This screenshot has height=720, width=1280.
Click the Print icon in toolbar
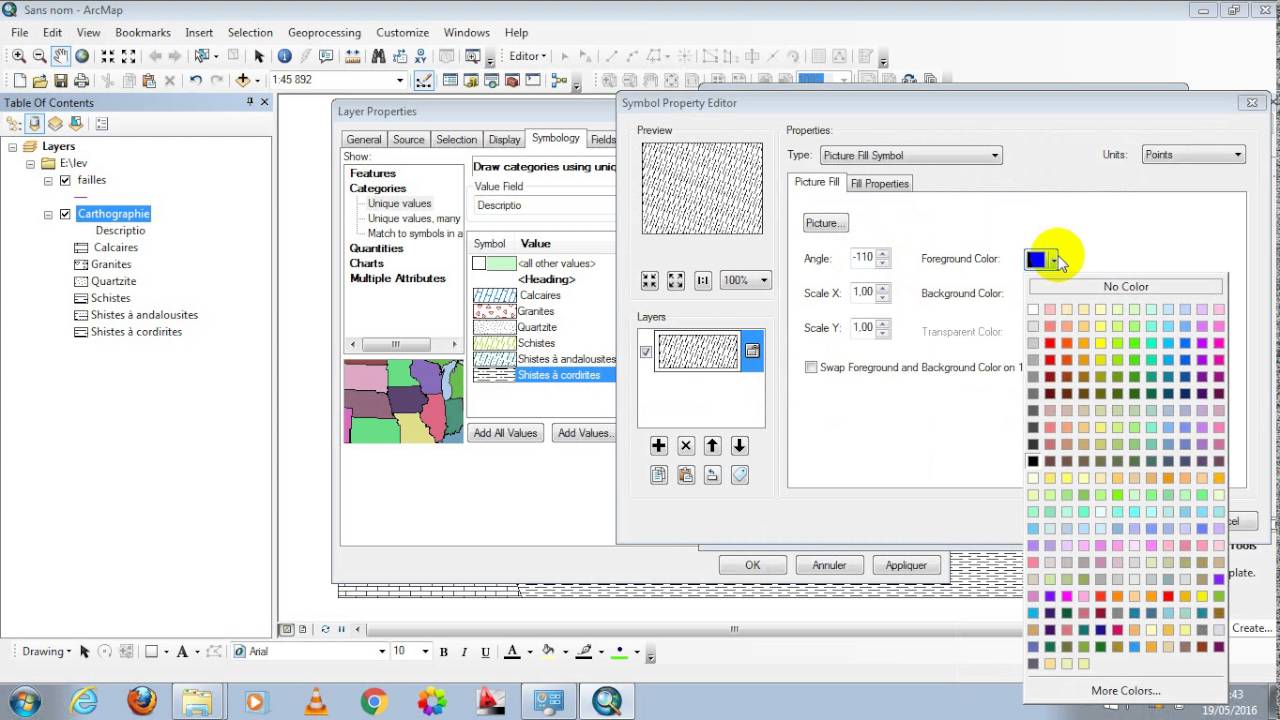pos(82,81)
